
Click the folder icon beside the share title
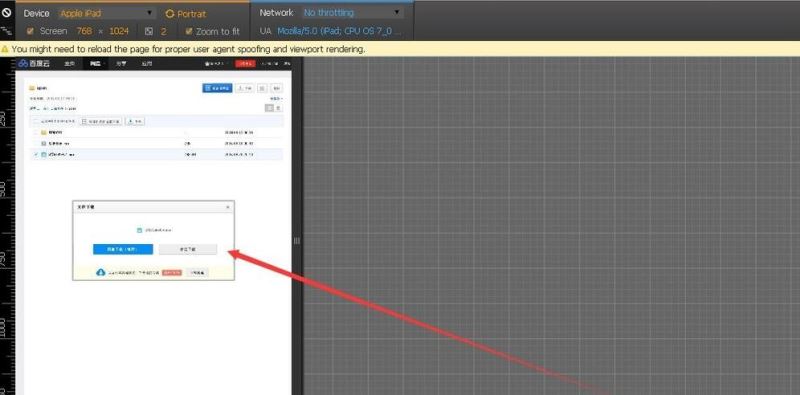point(32,88)
